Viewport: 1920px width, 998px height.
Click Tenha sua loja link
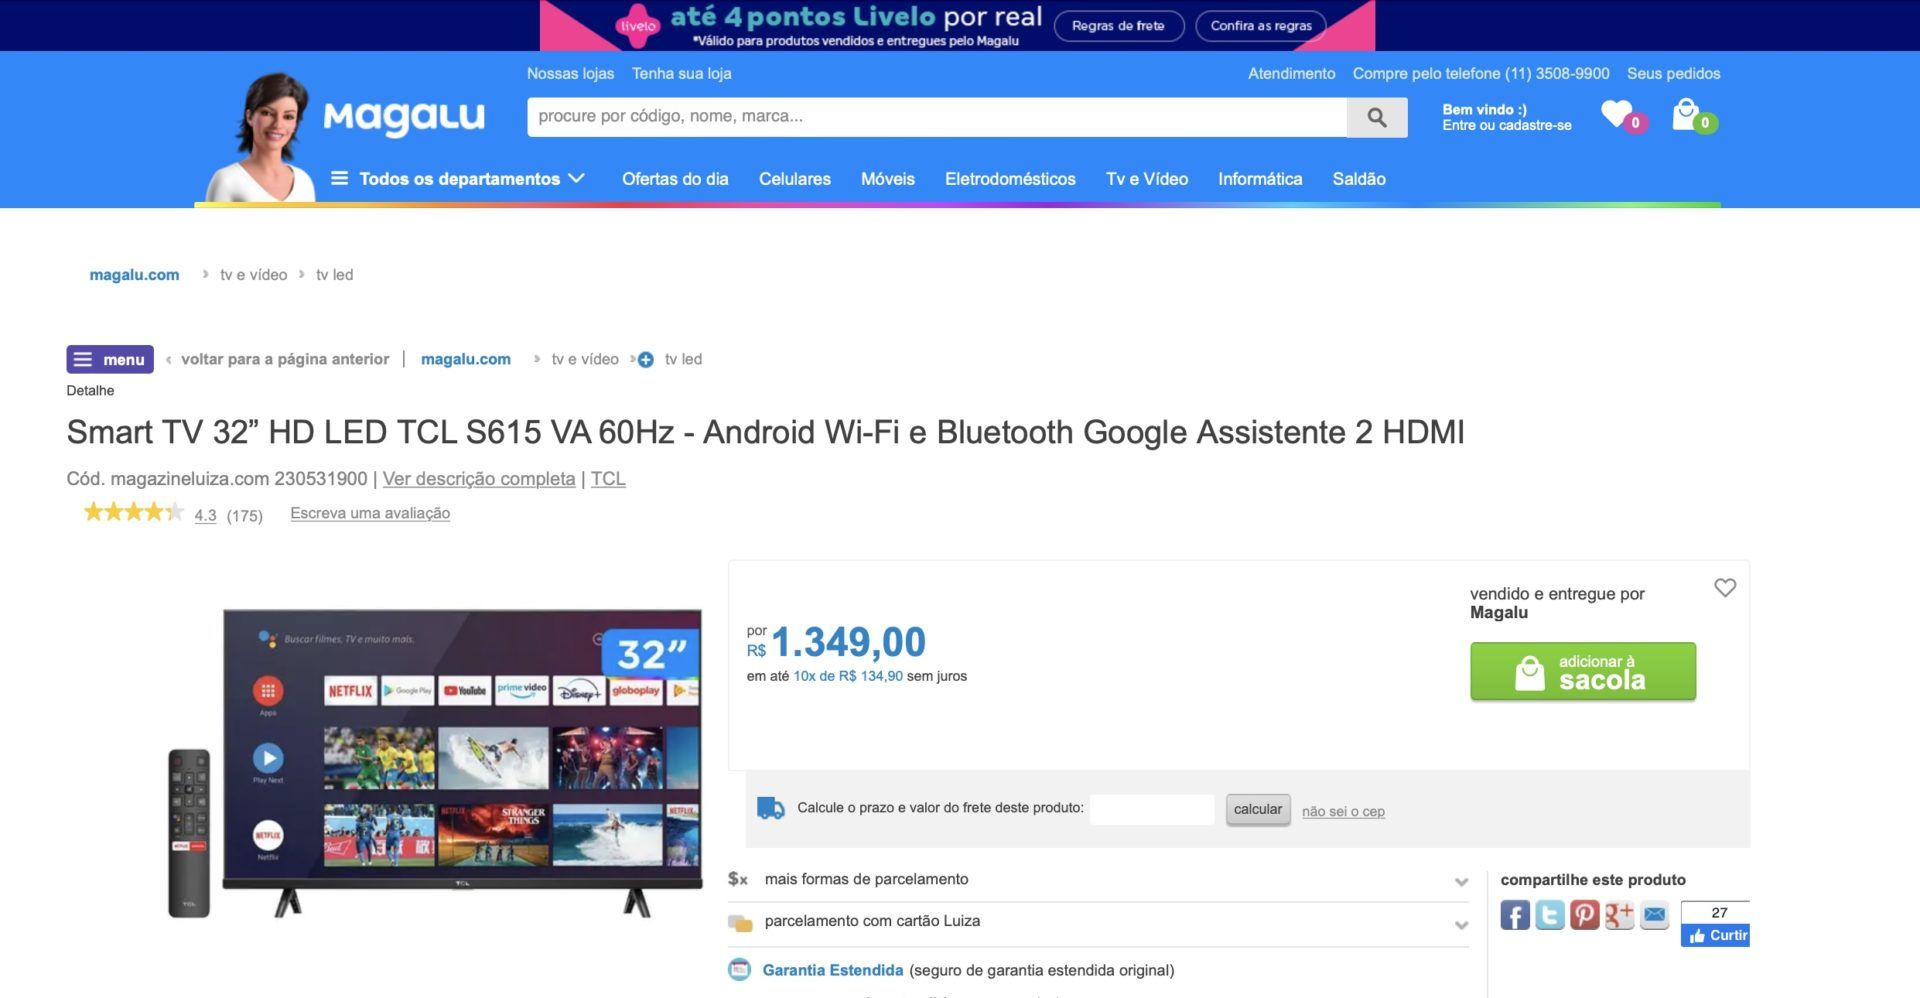pyautogui.click(x=681, y=73)
